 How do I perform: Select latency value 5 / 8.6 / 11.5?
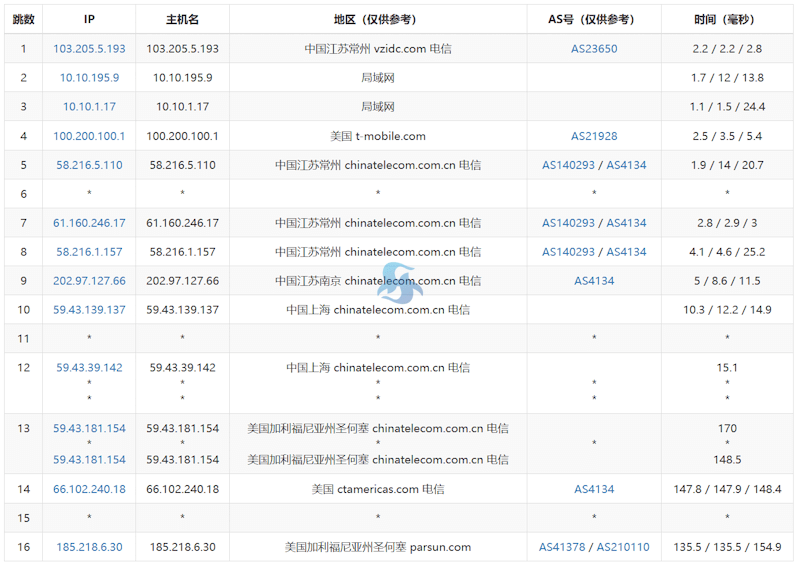pyautogui.click(x=727, y=281)
